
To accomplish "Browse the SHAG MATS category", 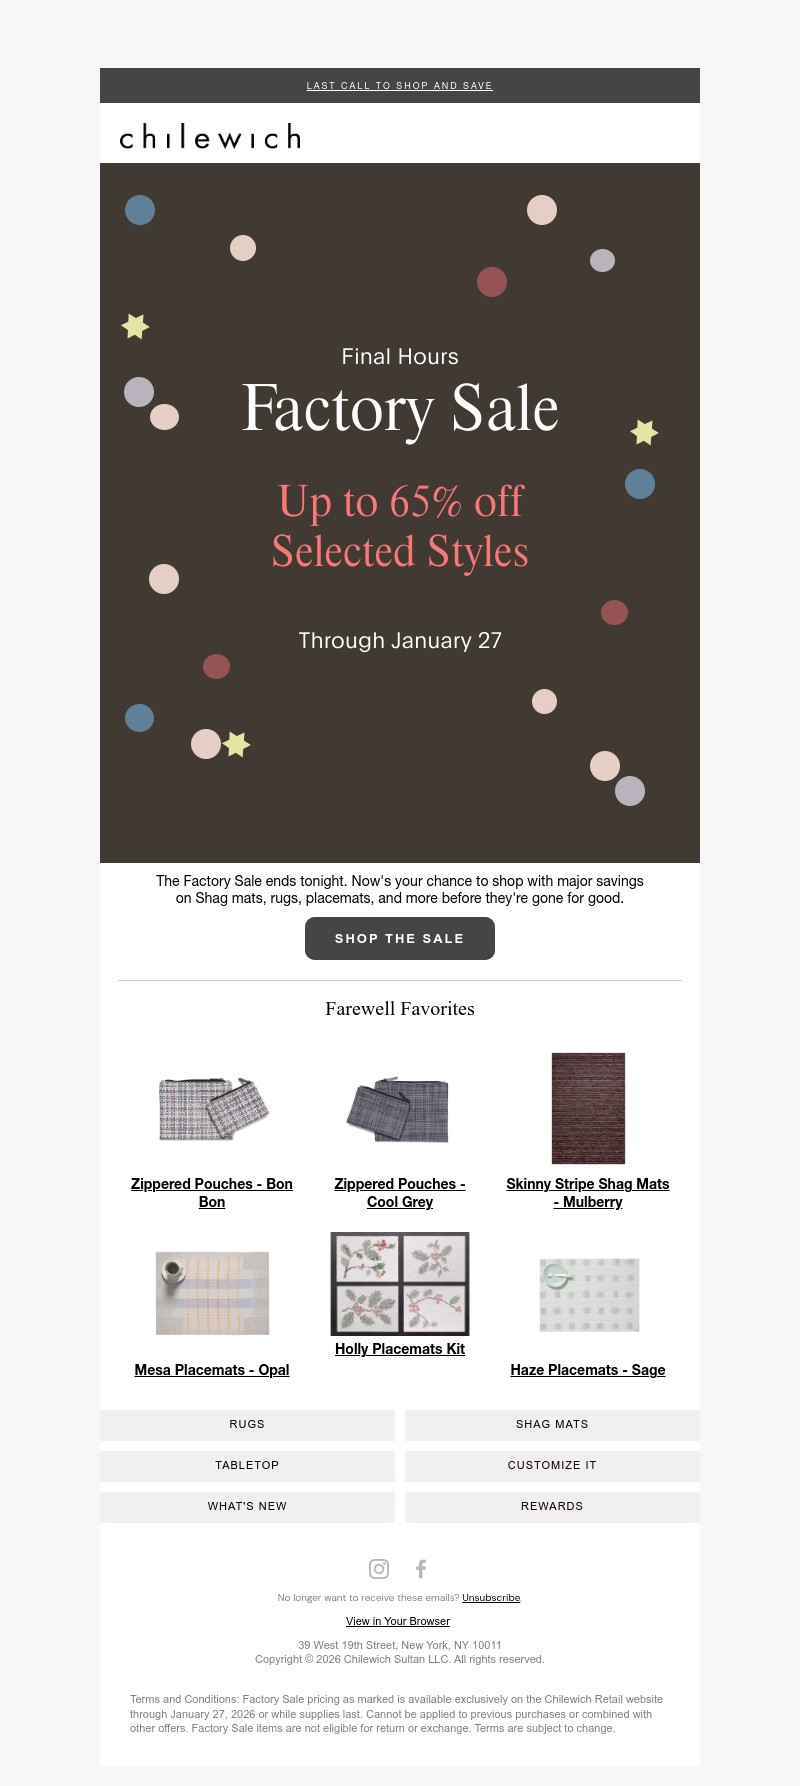I will pos(551,1424).
